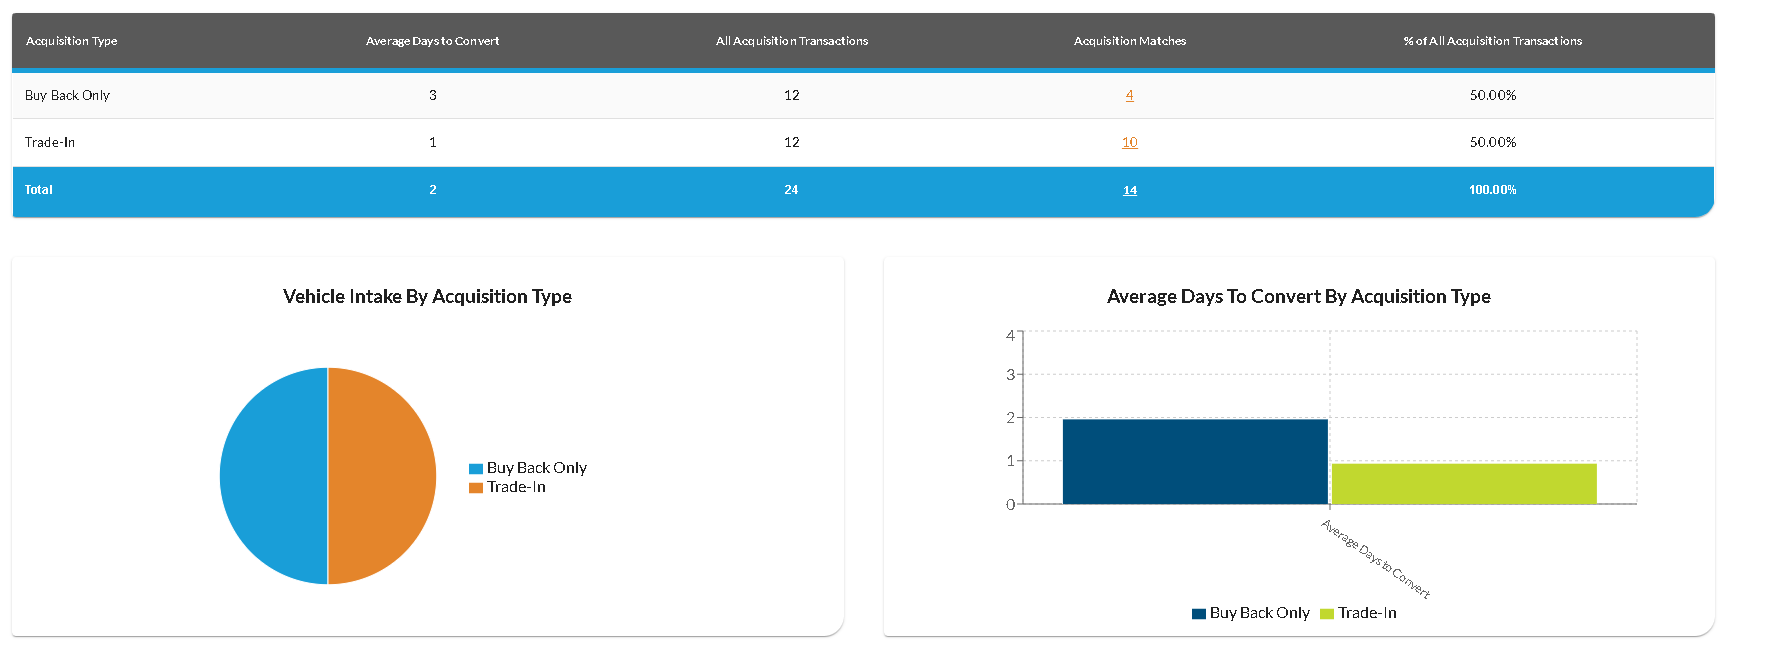The width and height of the screenshot is (1779, 665).
Task: Toggle blue Buy Back Only swatch in pie legend
Action: point(476,469)
